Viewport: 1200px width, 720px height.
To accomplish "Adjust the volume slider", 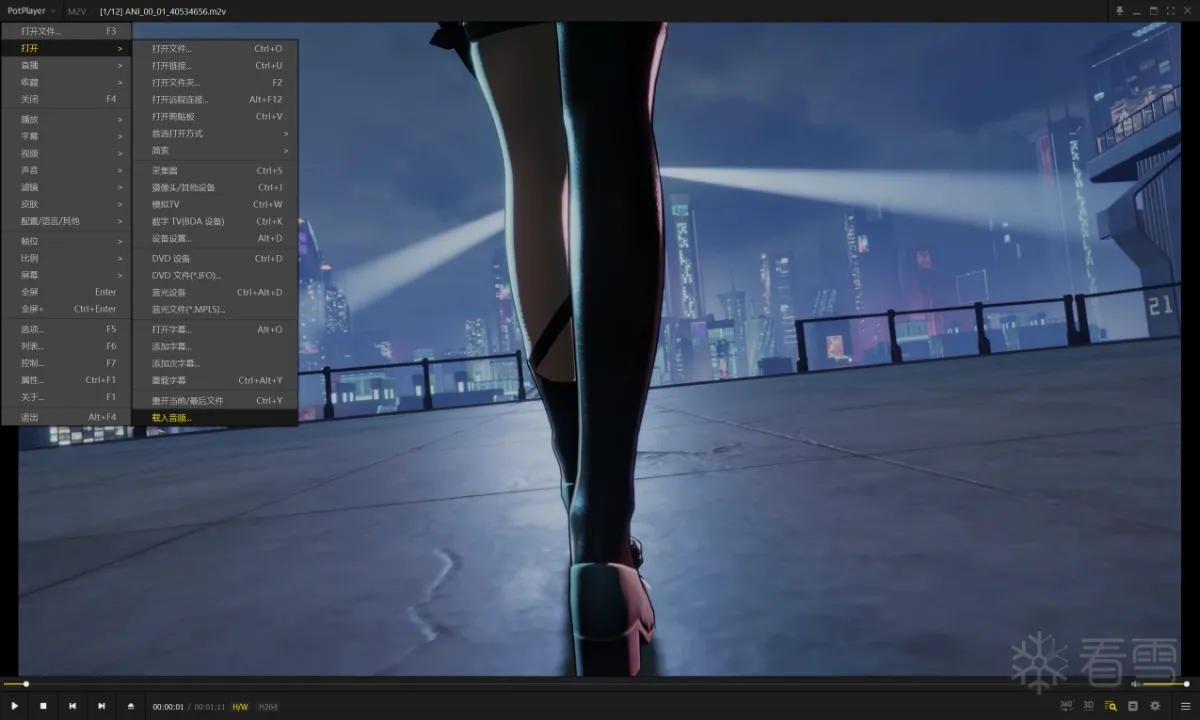I will [x=1165, y=684].
